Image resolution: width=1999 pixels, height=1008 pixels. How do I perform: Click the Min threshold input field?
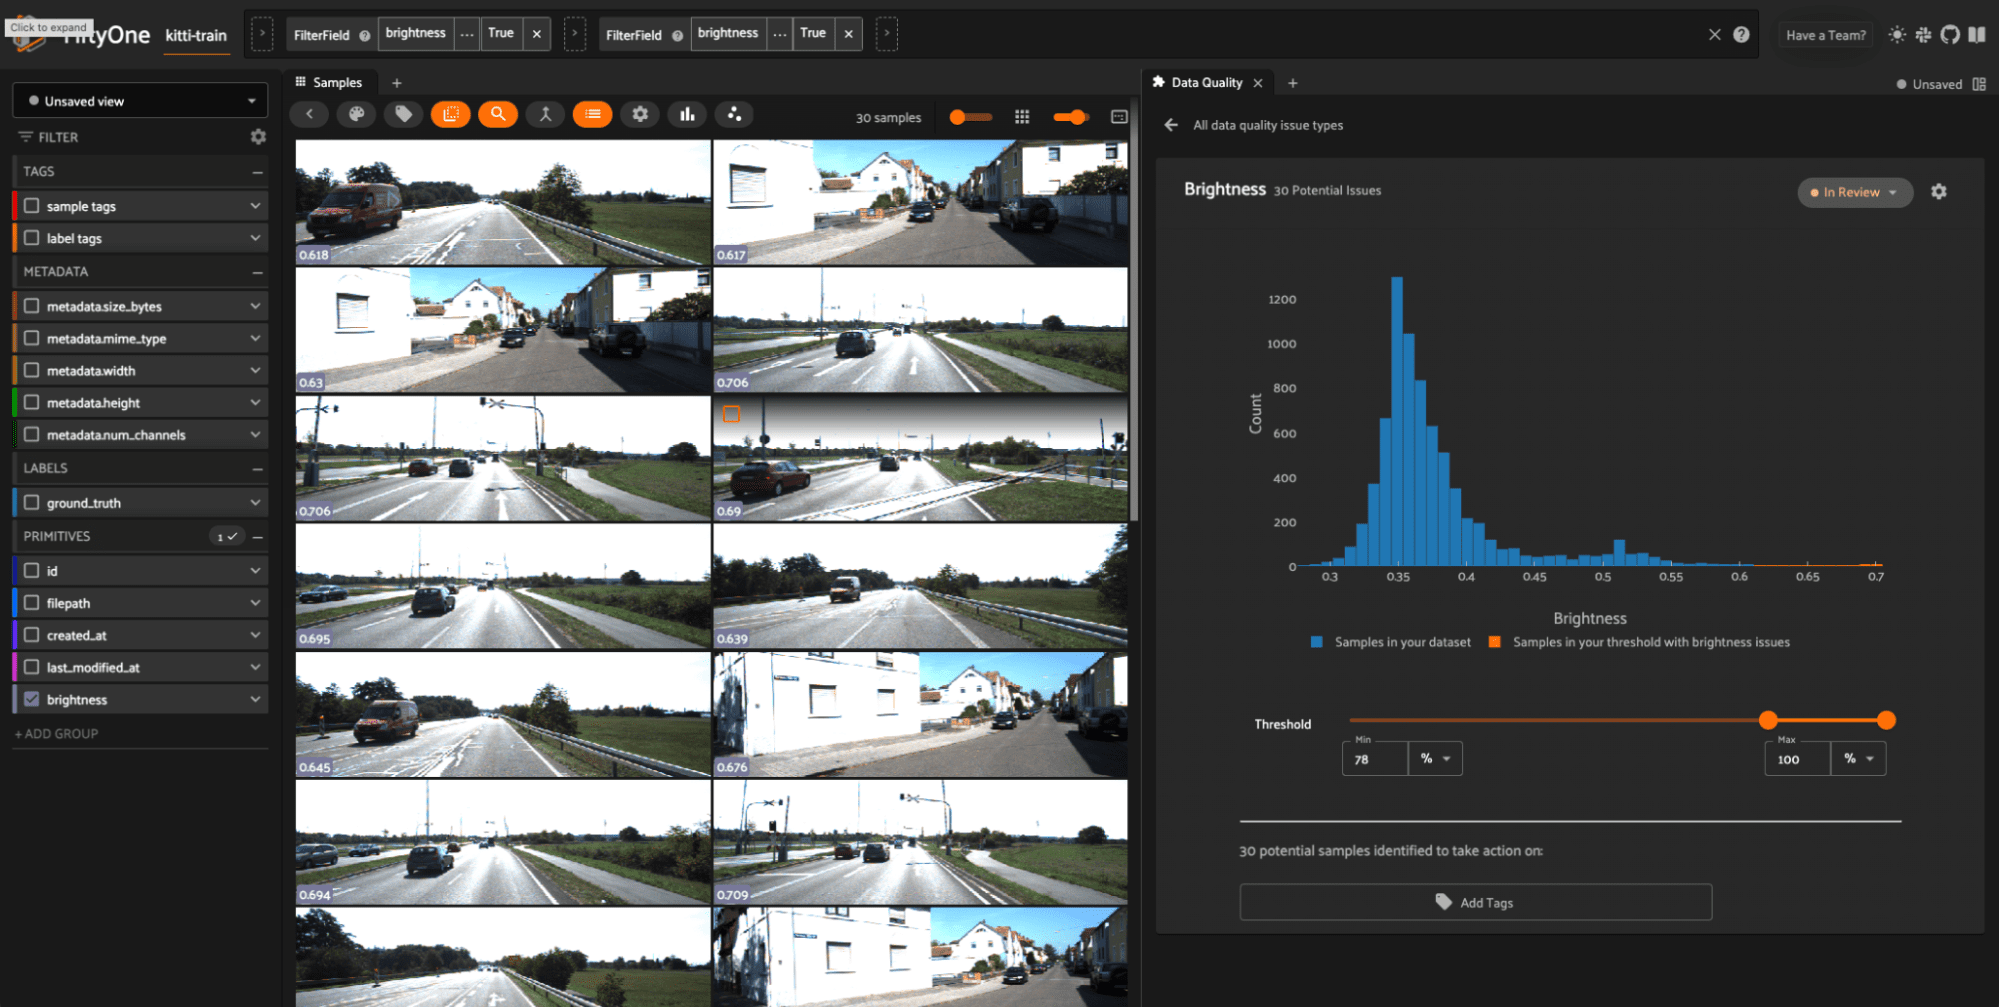(1375, 759)
